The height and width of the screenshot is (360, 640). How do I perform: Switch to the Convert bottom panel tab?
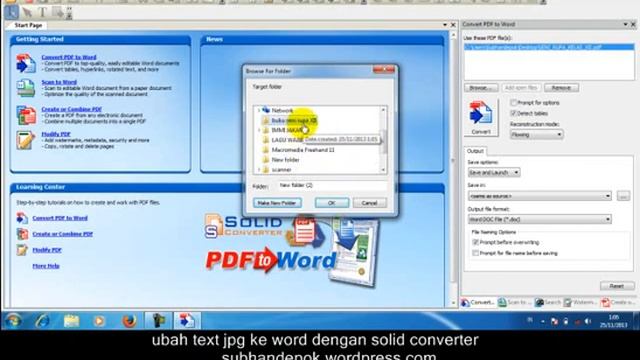coord(478,302)
